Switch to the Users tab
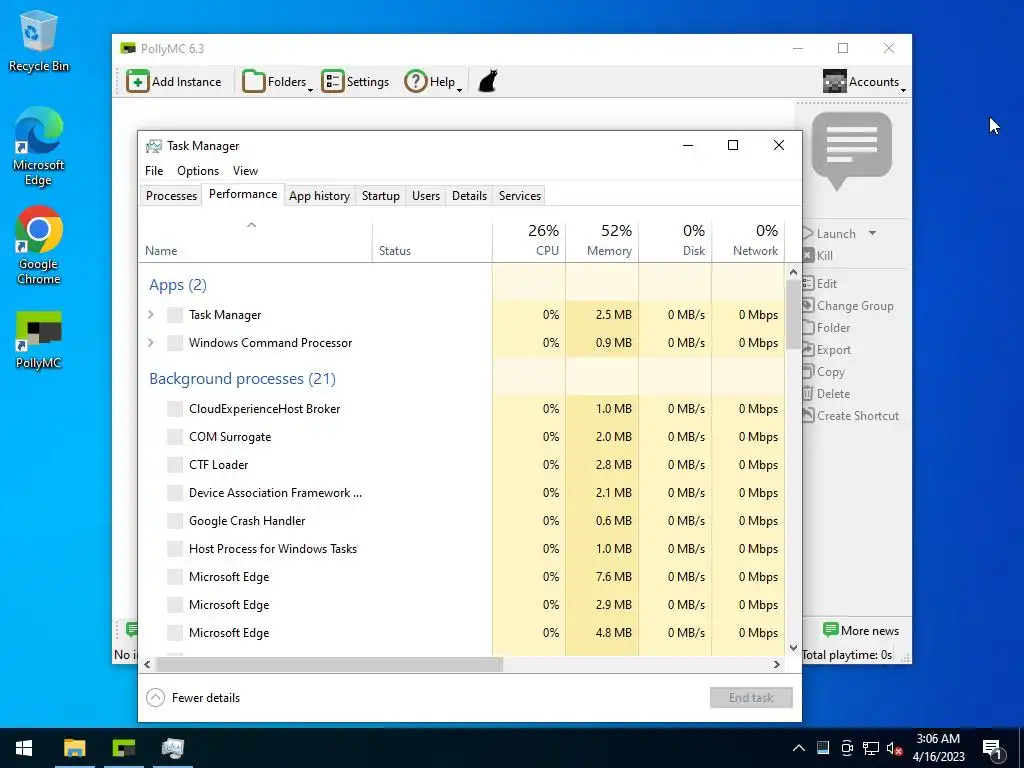This screenshot has height=768, width=1024. click(x=426, y=196)
